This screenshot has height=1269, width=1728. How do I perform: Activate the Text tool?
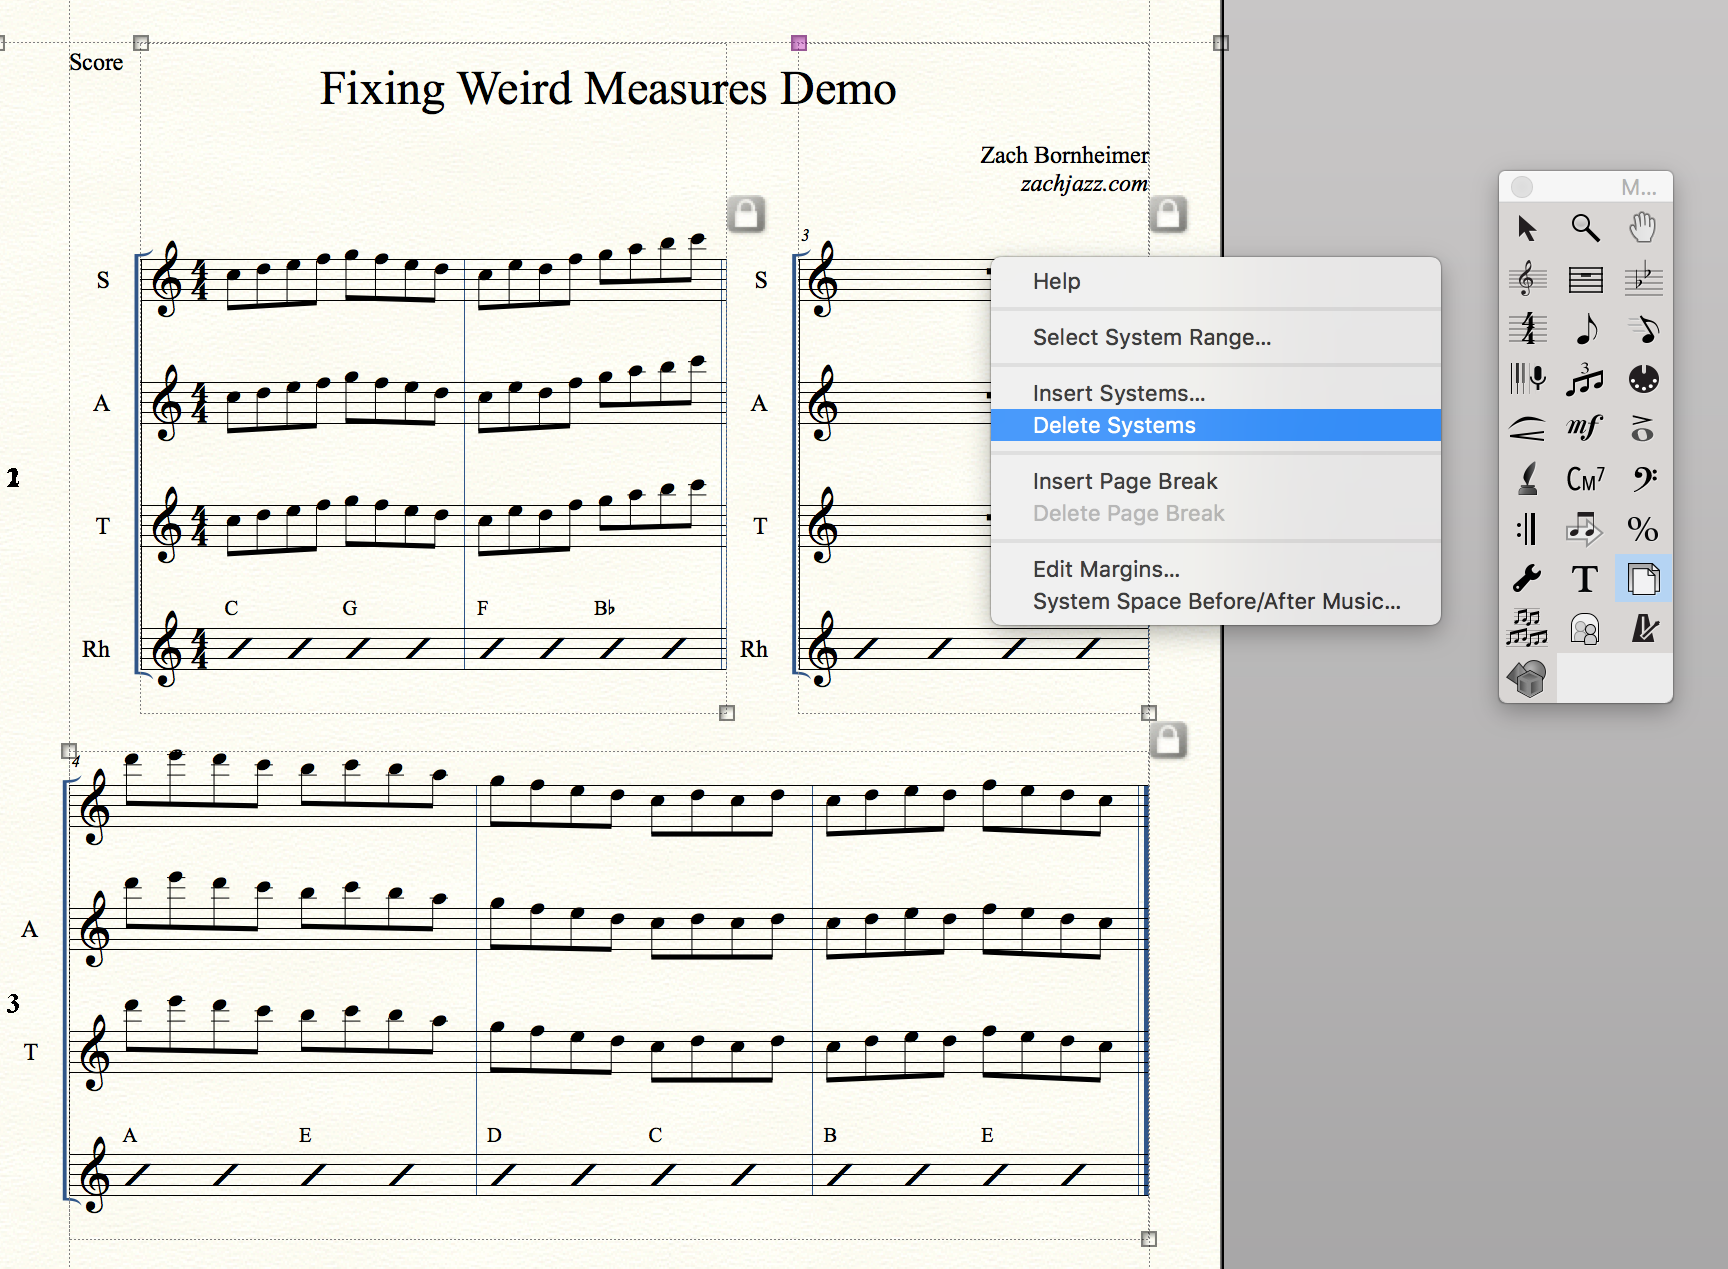click(1585, 579)
